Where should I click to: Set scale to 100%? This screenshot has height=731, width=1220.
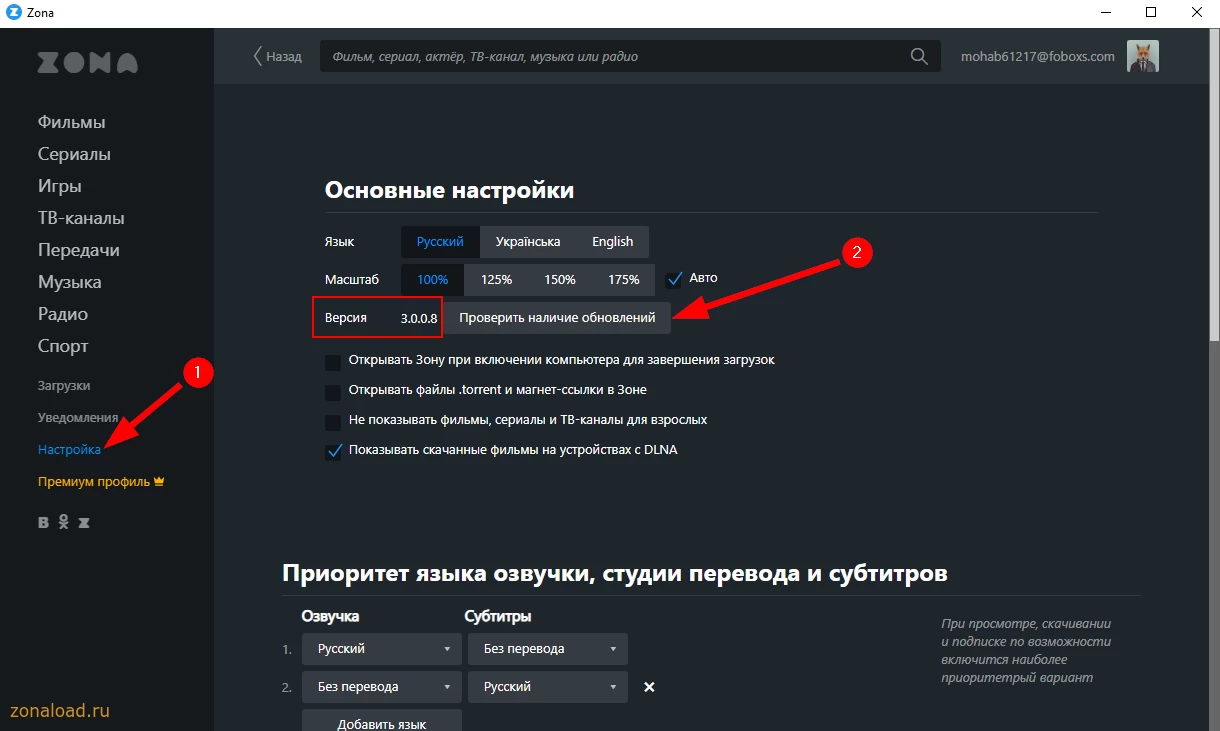[x=433, y=280]
